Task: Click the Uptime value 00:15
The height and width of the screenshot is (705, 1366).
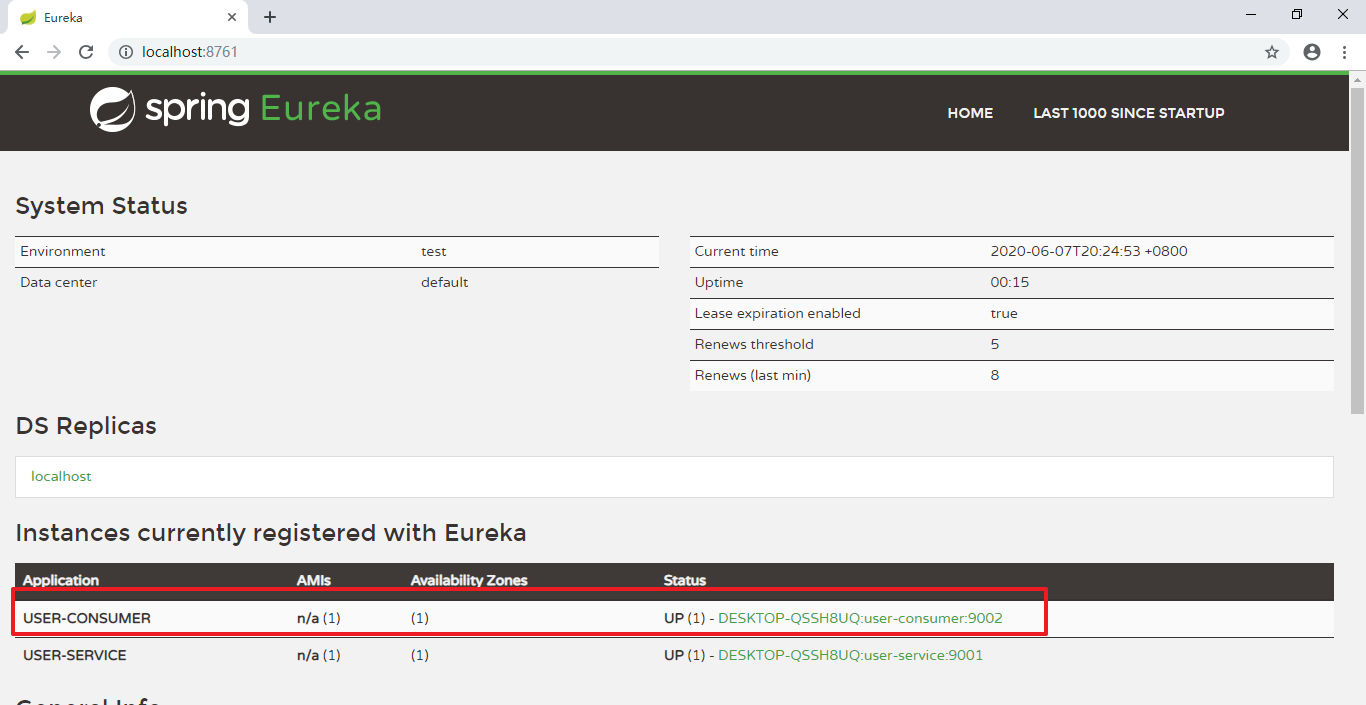Action: coord(1010,282)
